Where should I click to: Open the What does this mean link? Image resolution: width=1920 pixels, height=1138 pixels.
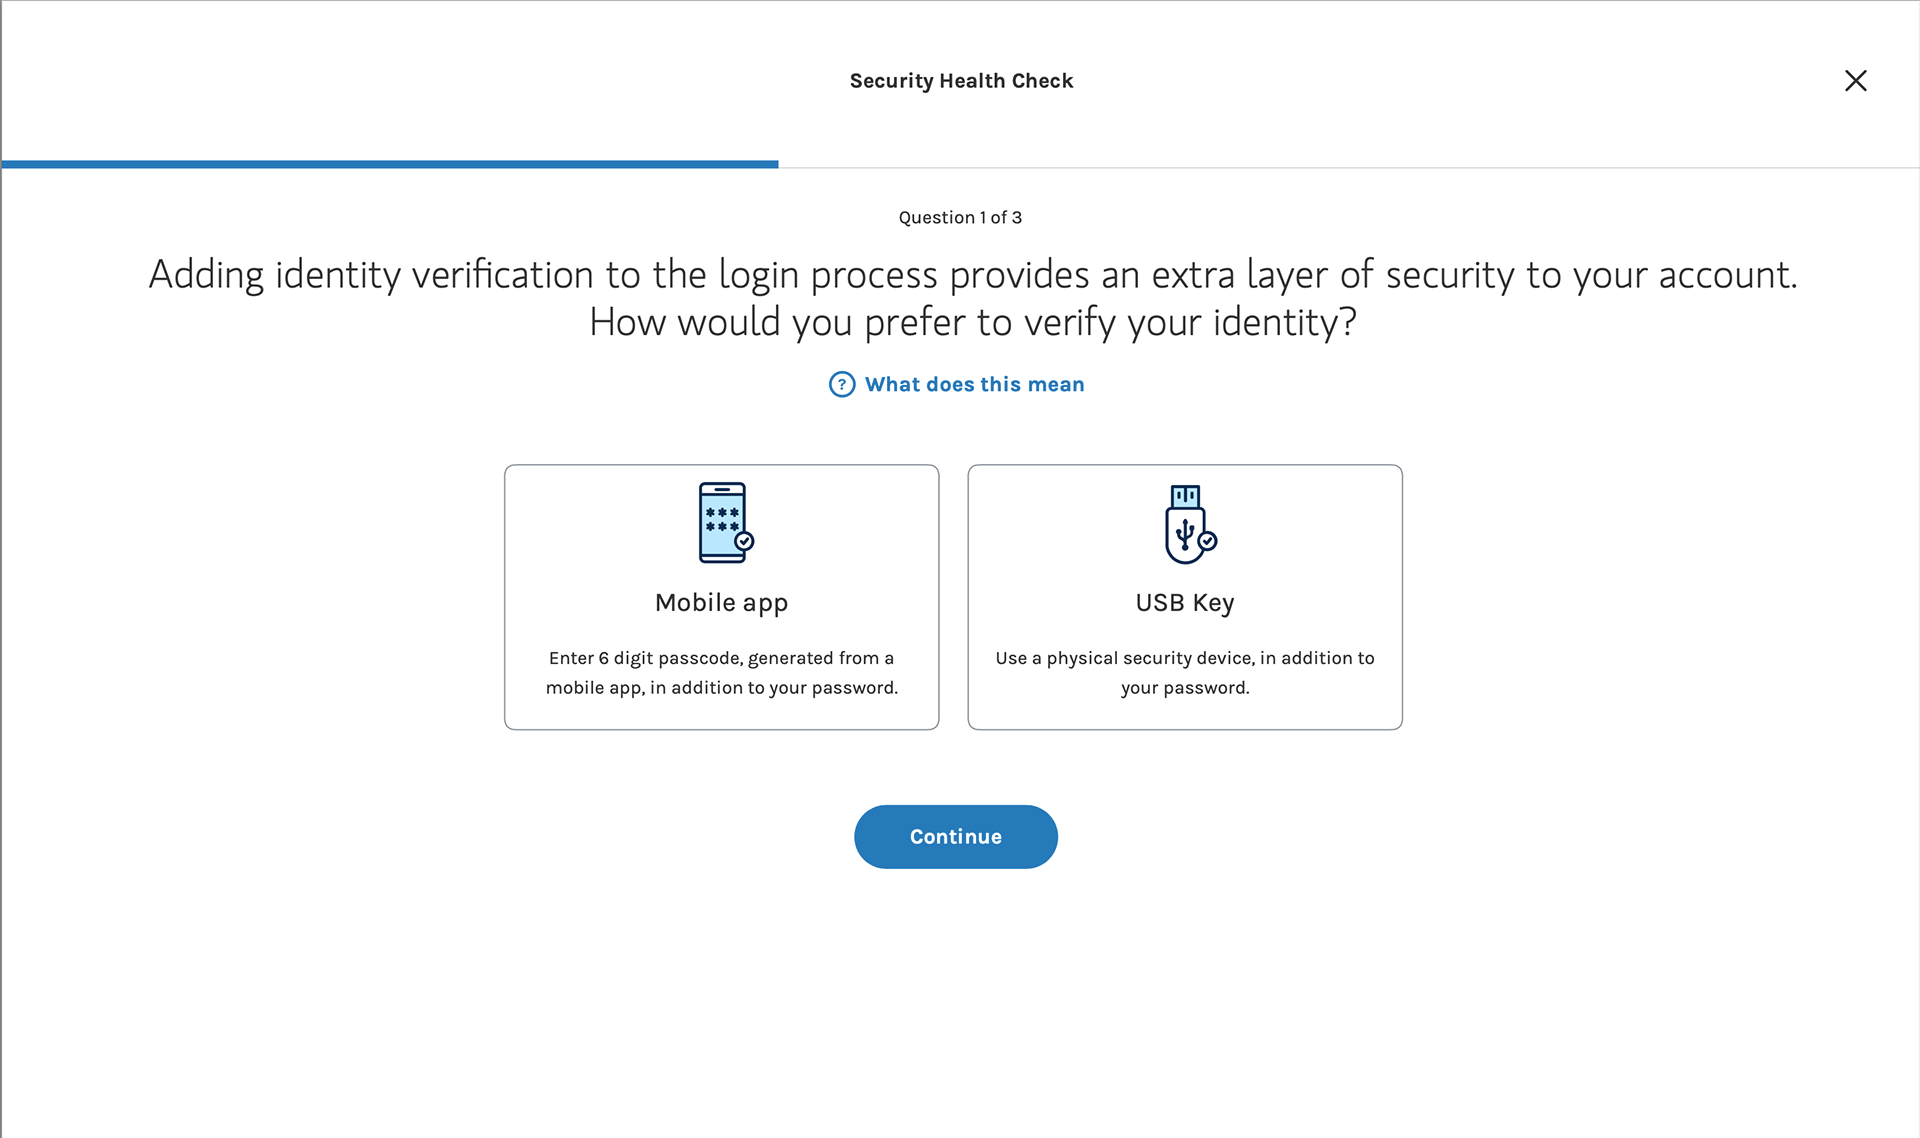pyautogui.click(x=974, y=385)
